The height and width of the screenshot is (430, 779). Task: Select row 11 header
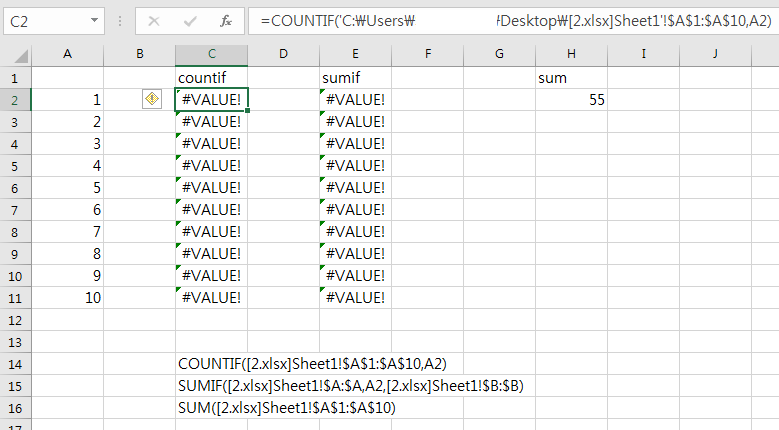pos(15,298)
